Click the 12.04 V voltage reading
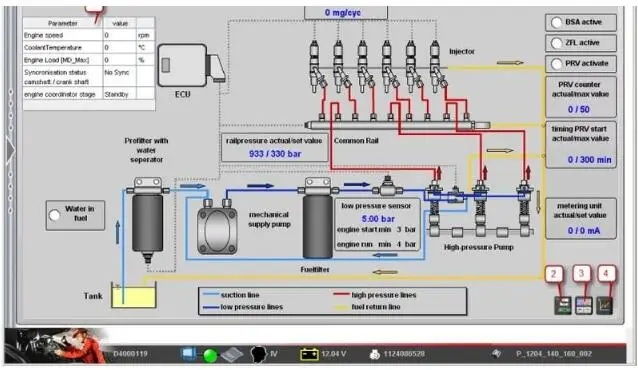 pos(334,354)
